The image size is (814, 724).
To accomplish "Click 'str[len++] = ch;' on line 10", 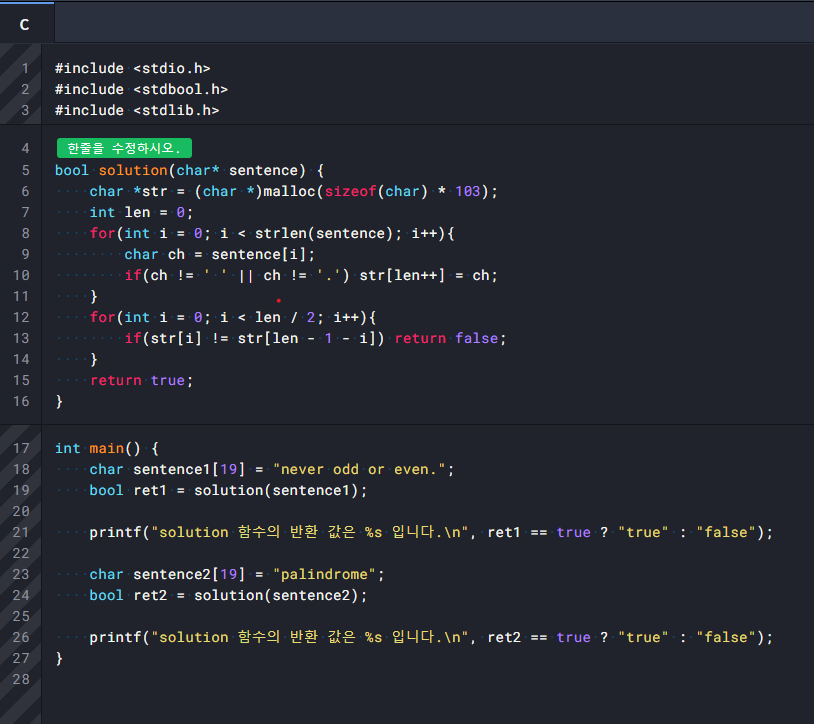I will point(428,275).
